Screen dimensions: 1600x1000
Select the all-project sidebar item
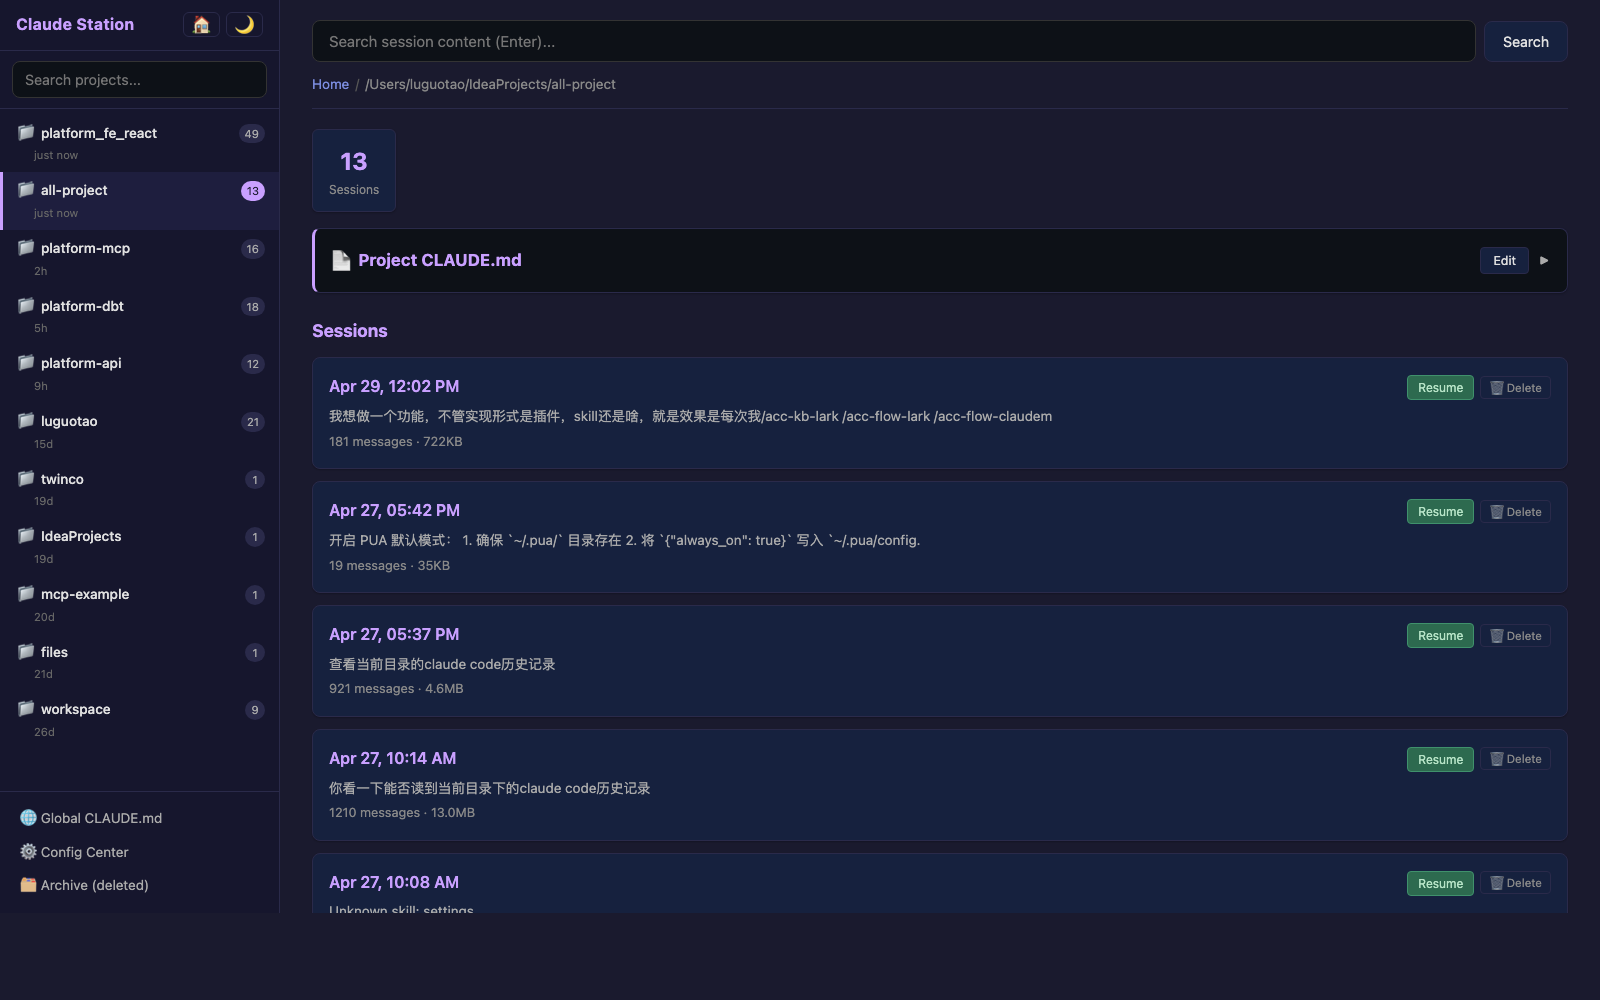click(139, 201)
